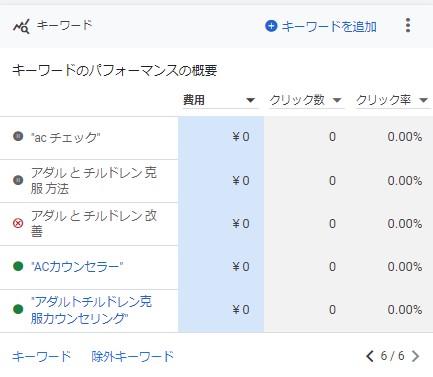
Task: Toggle green status dot for "ACカウンセラー"
Action: point(18,266)
